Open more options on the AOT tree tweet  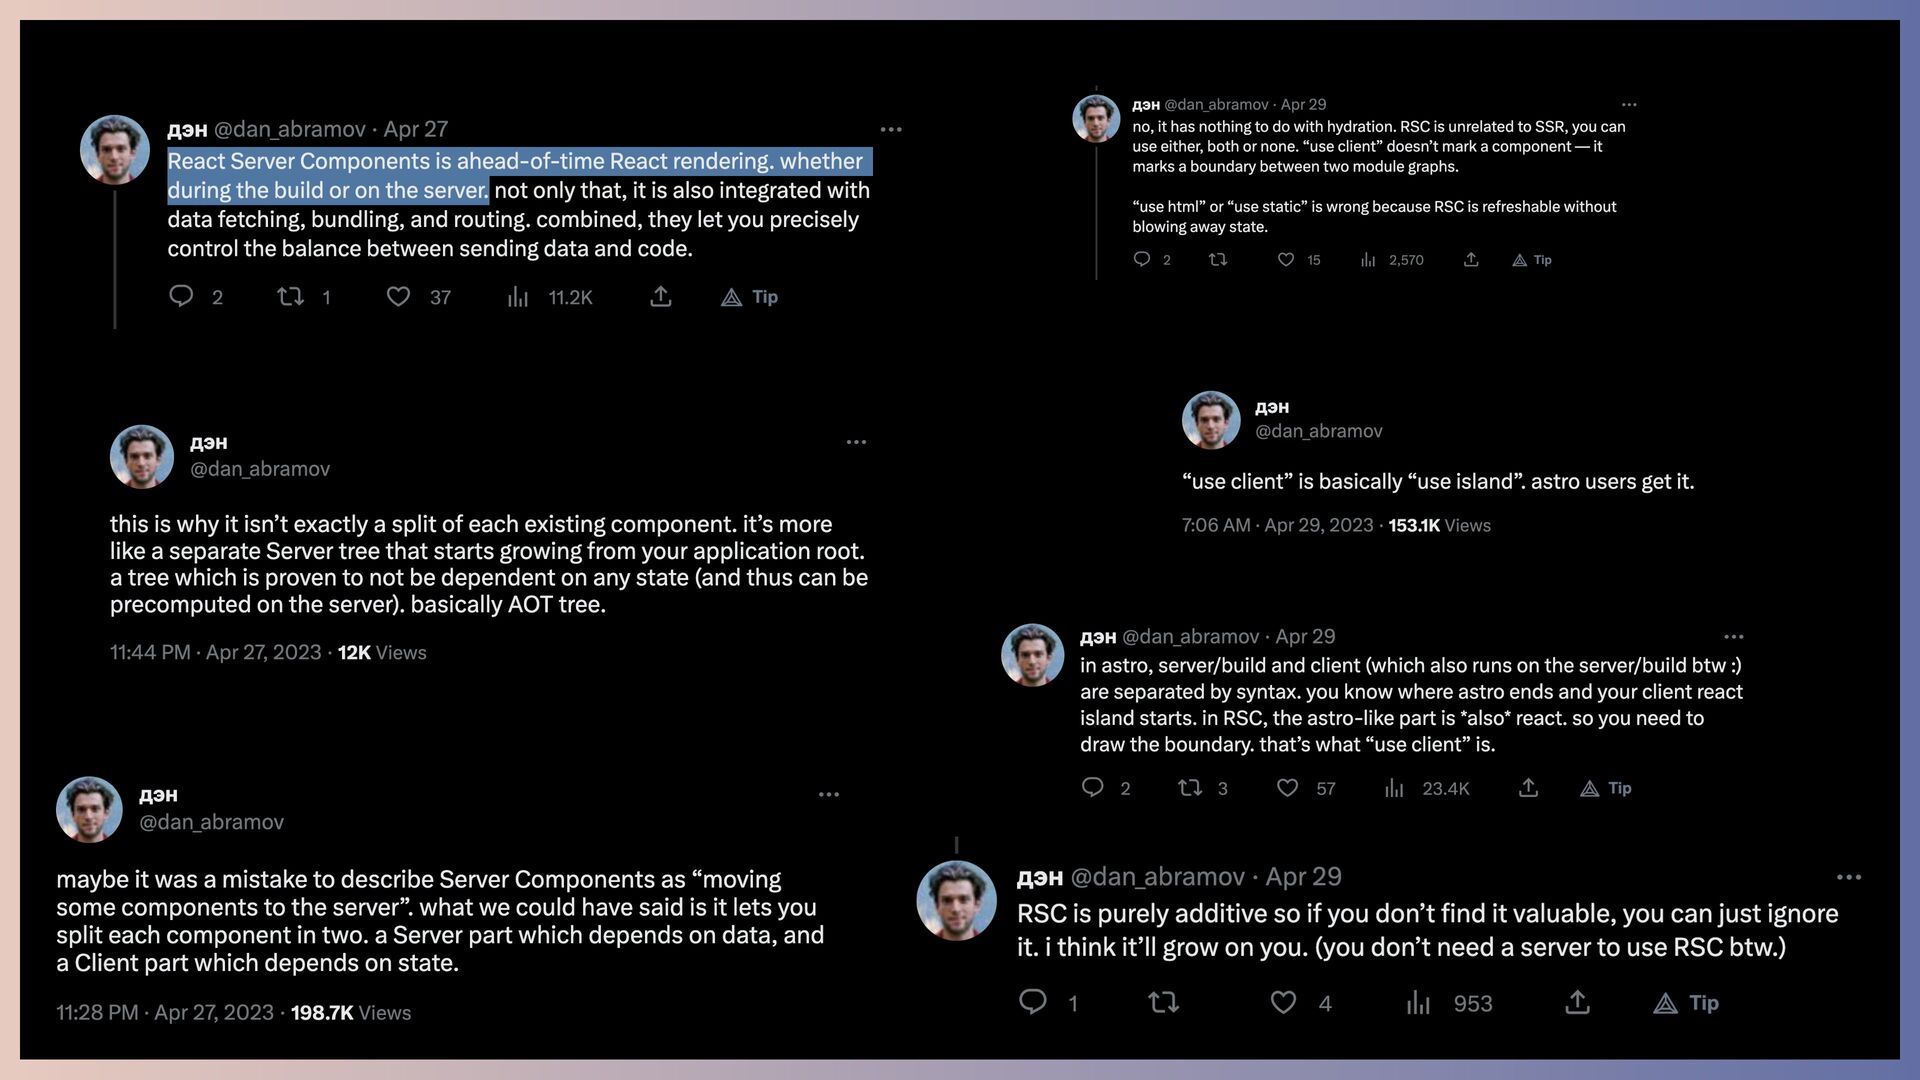click(857, 442)
